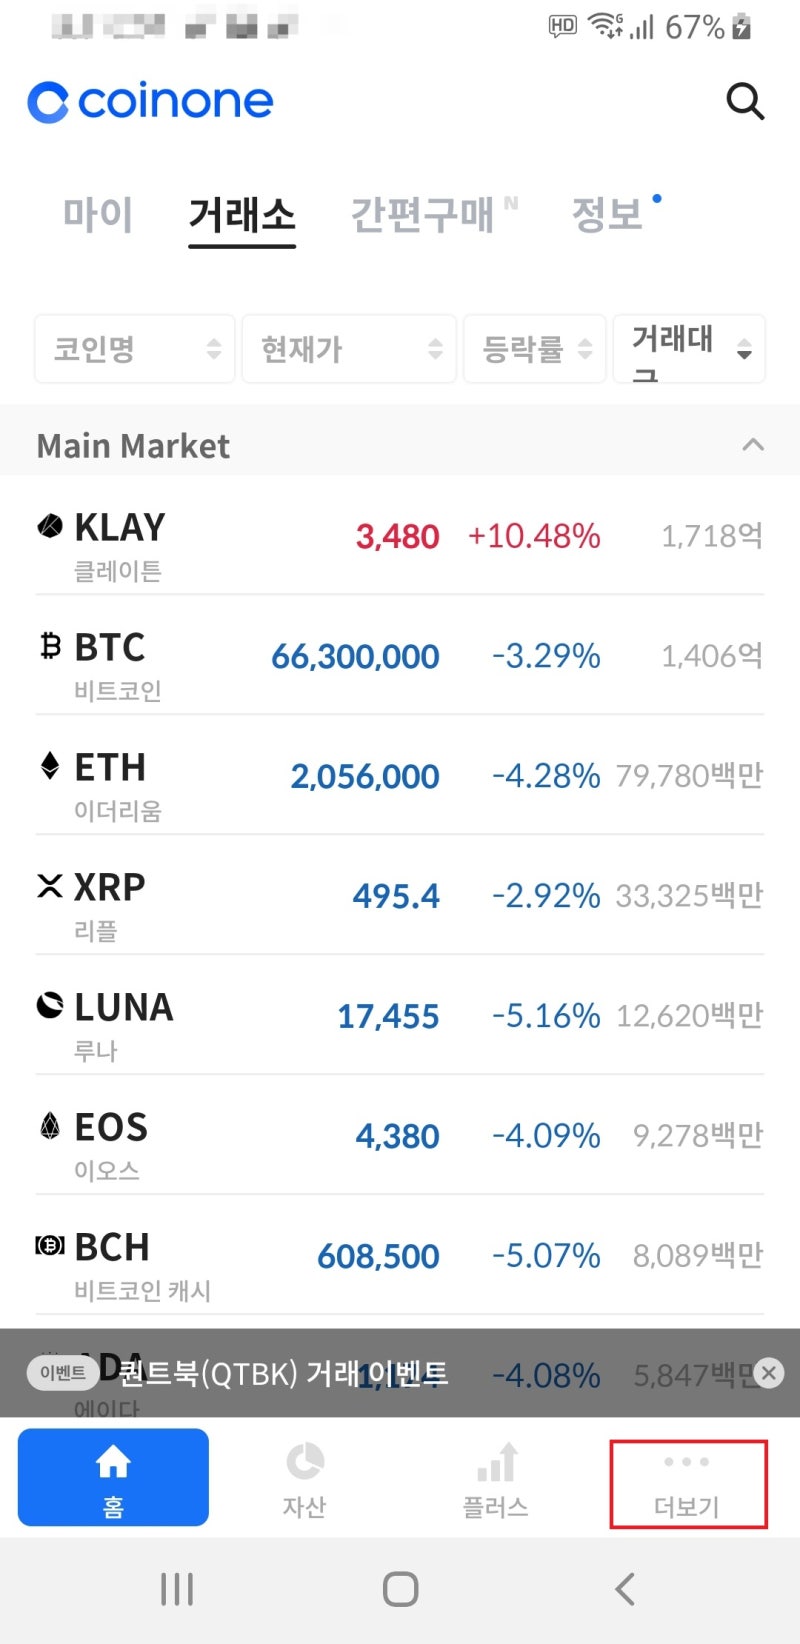
Task: Tap the BTC bitcoin icon
Action: (50, 646)
